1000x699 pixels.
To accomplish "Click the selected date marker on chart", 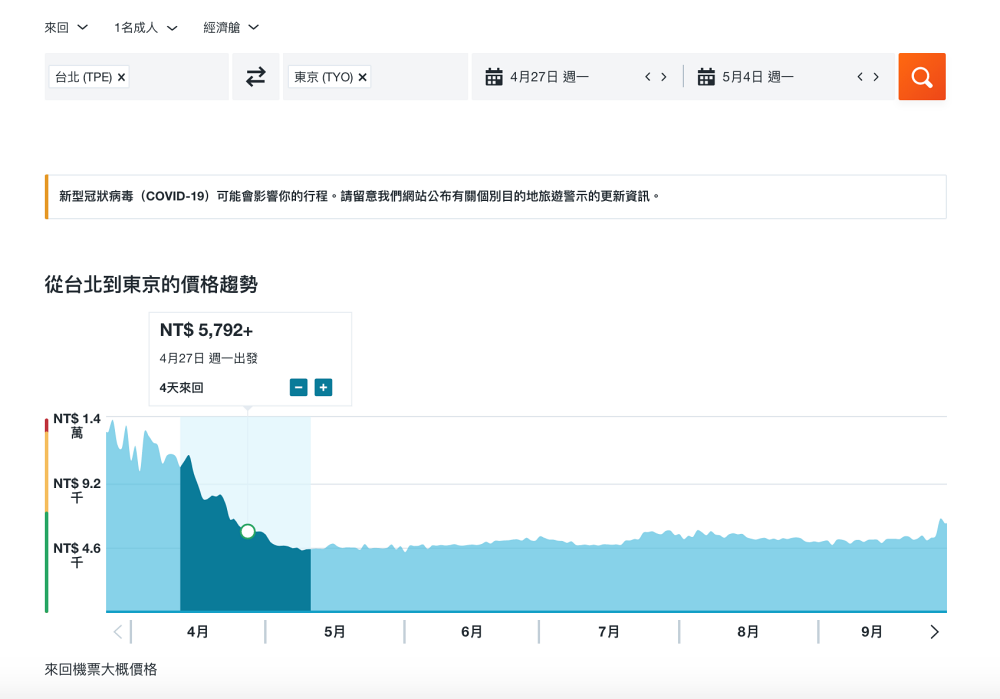I will 247,531.
